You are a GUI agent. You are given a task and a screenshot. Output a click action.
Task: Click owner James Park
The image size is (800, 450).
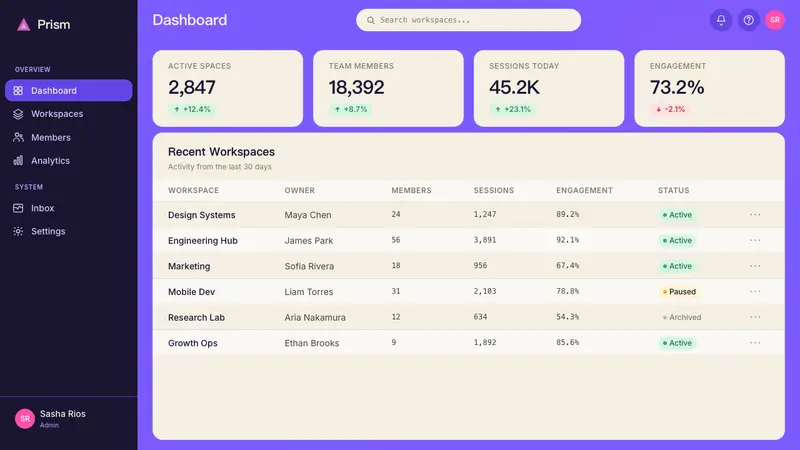309,240
